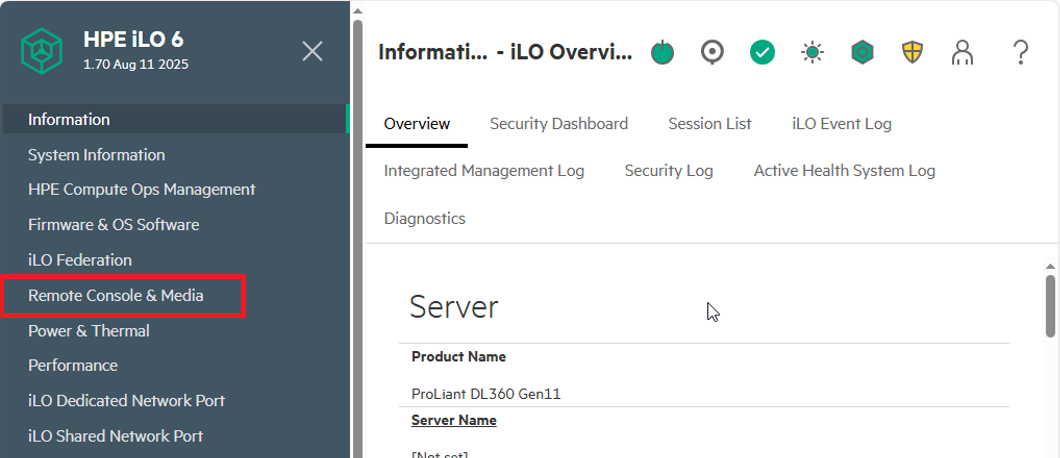Screen dimensions: 1060x458
Task: Select Power & Thermal in sidebar
Action: (x=89, y=331)
